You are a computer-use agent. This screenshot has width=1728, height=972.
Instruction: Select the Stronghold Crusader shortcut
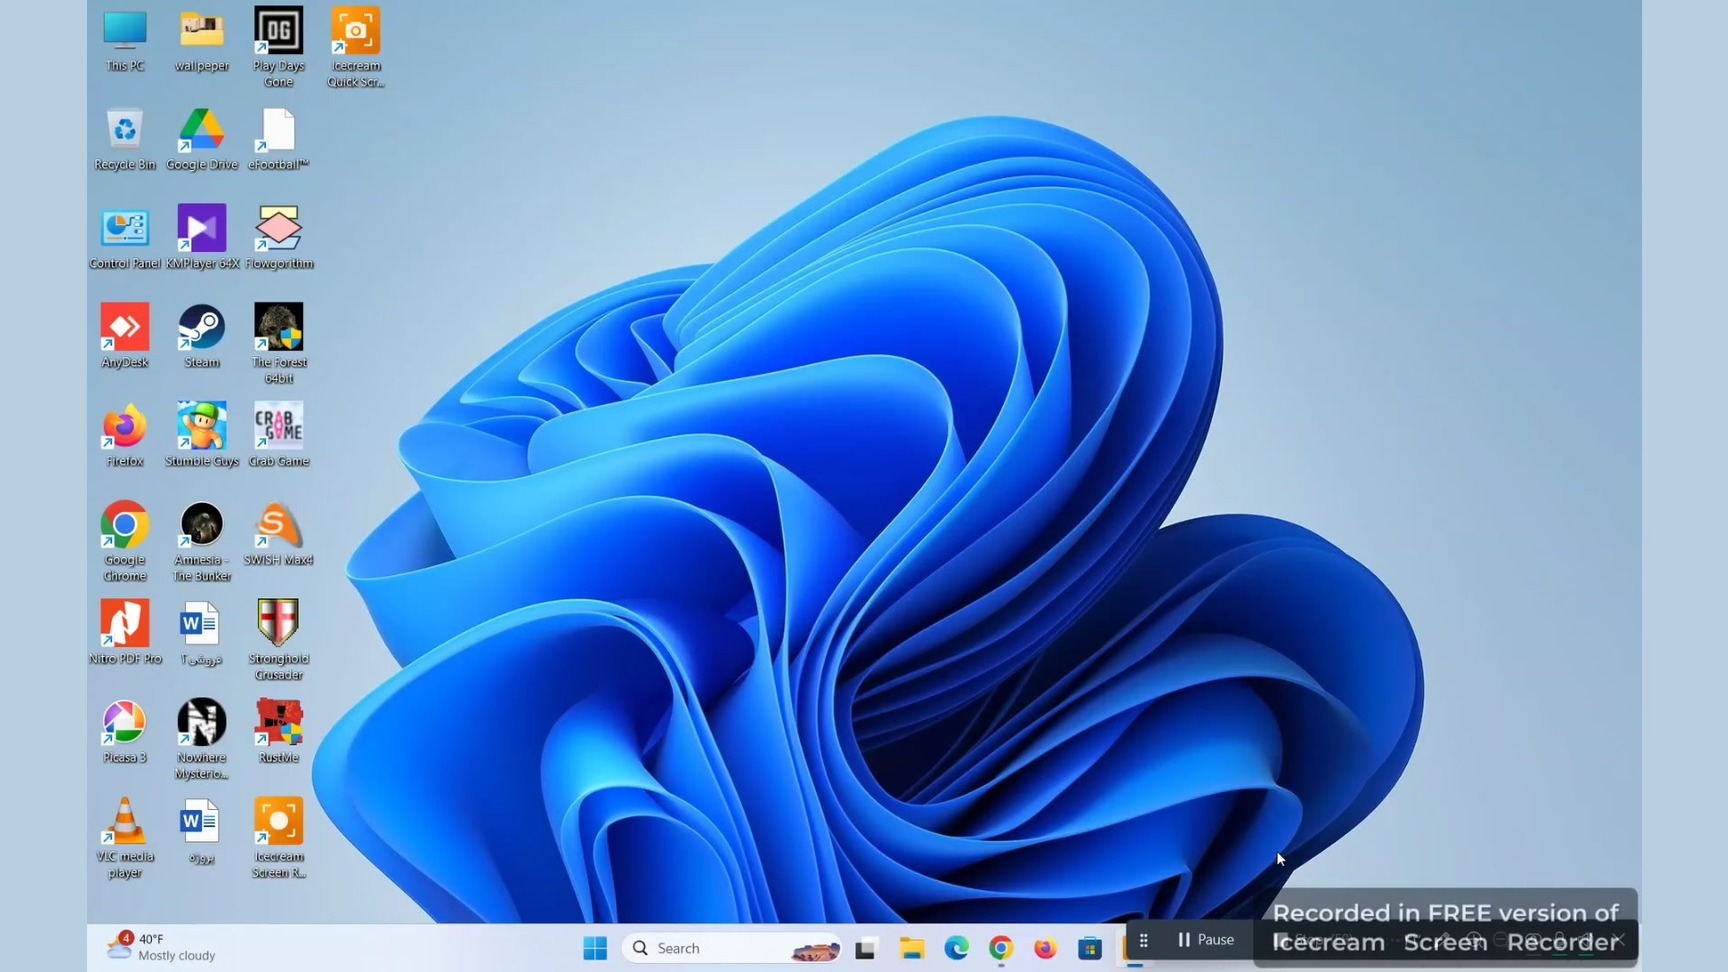(278, 625)
